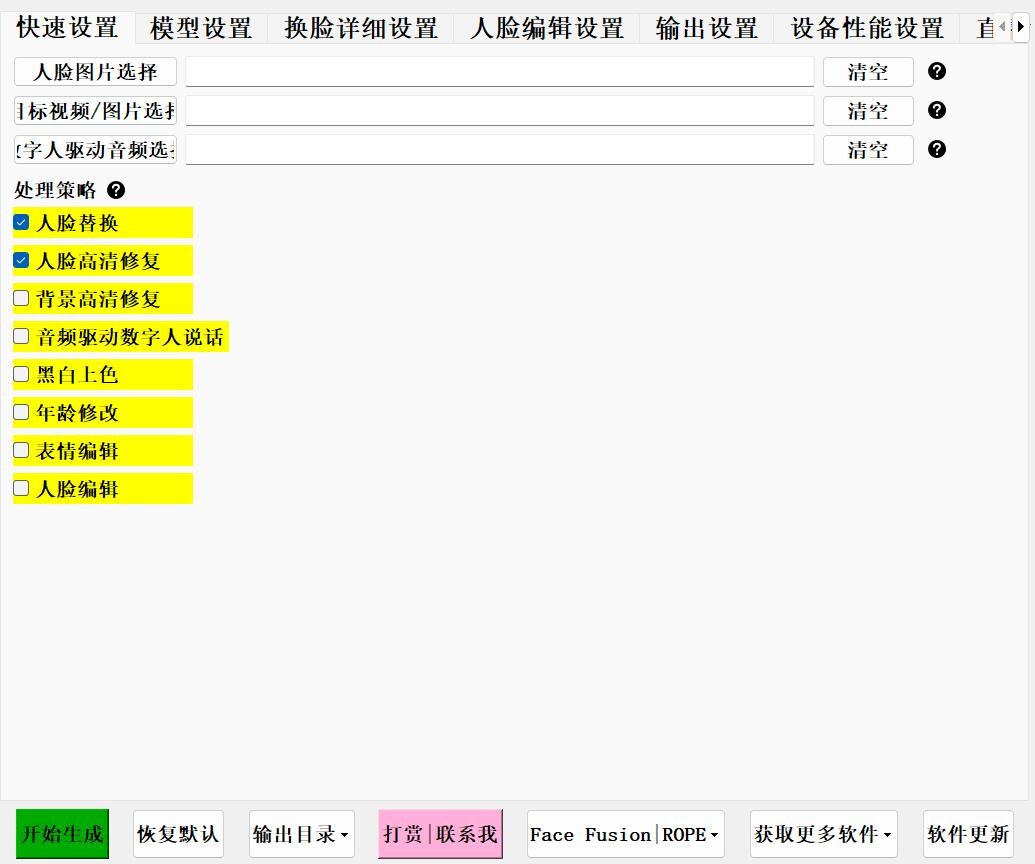Enable 音频驱动数字人说话 checkbox

click(x=21, y=336)
